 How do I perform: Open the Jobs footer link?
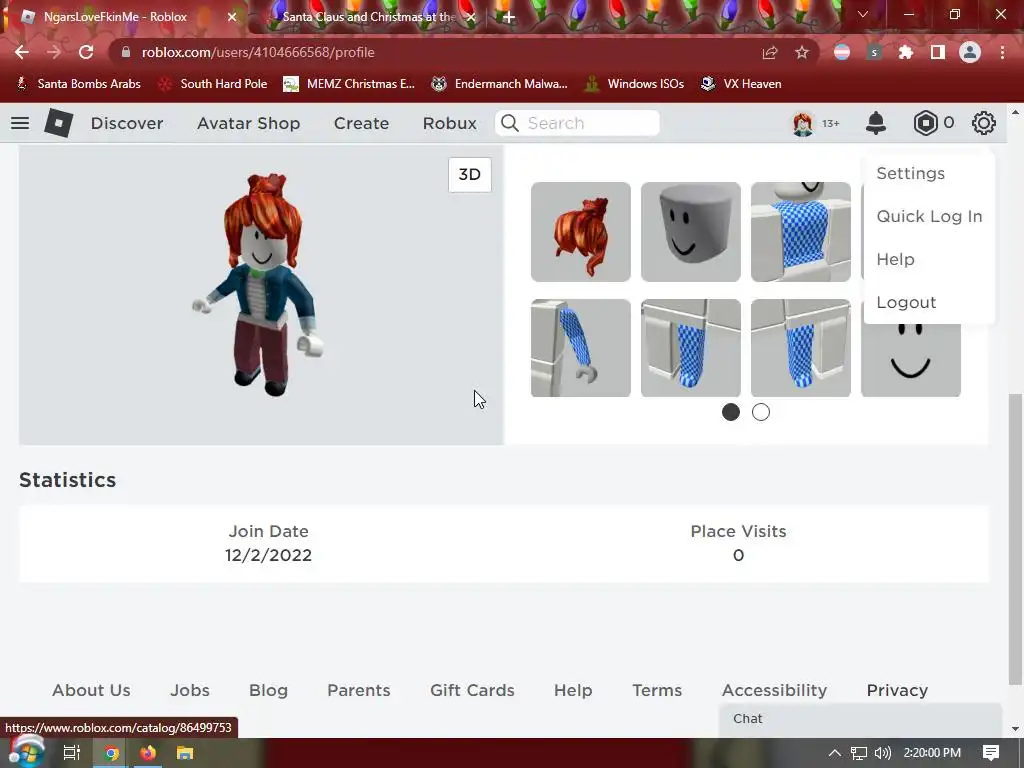(190, 690)
